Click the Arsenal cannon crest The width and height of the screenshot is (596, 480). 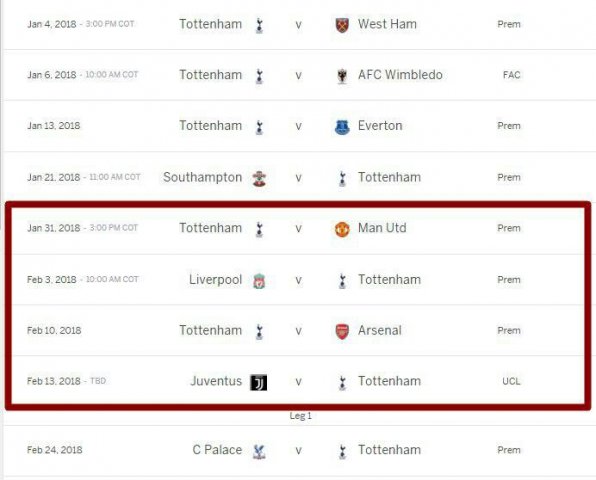tap(342, 331)
